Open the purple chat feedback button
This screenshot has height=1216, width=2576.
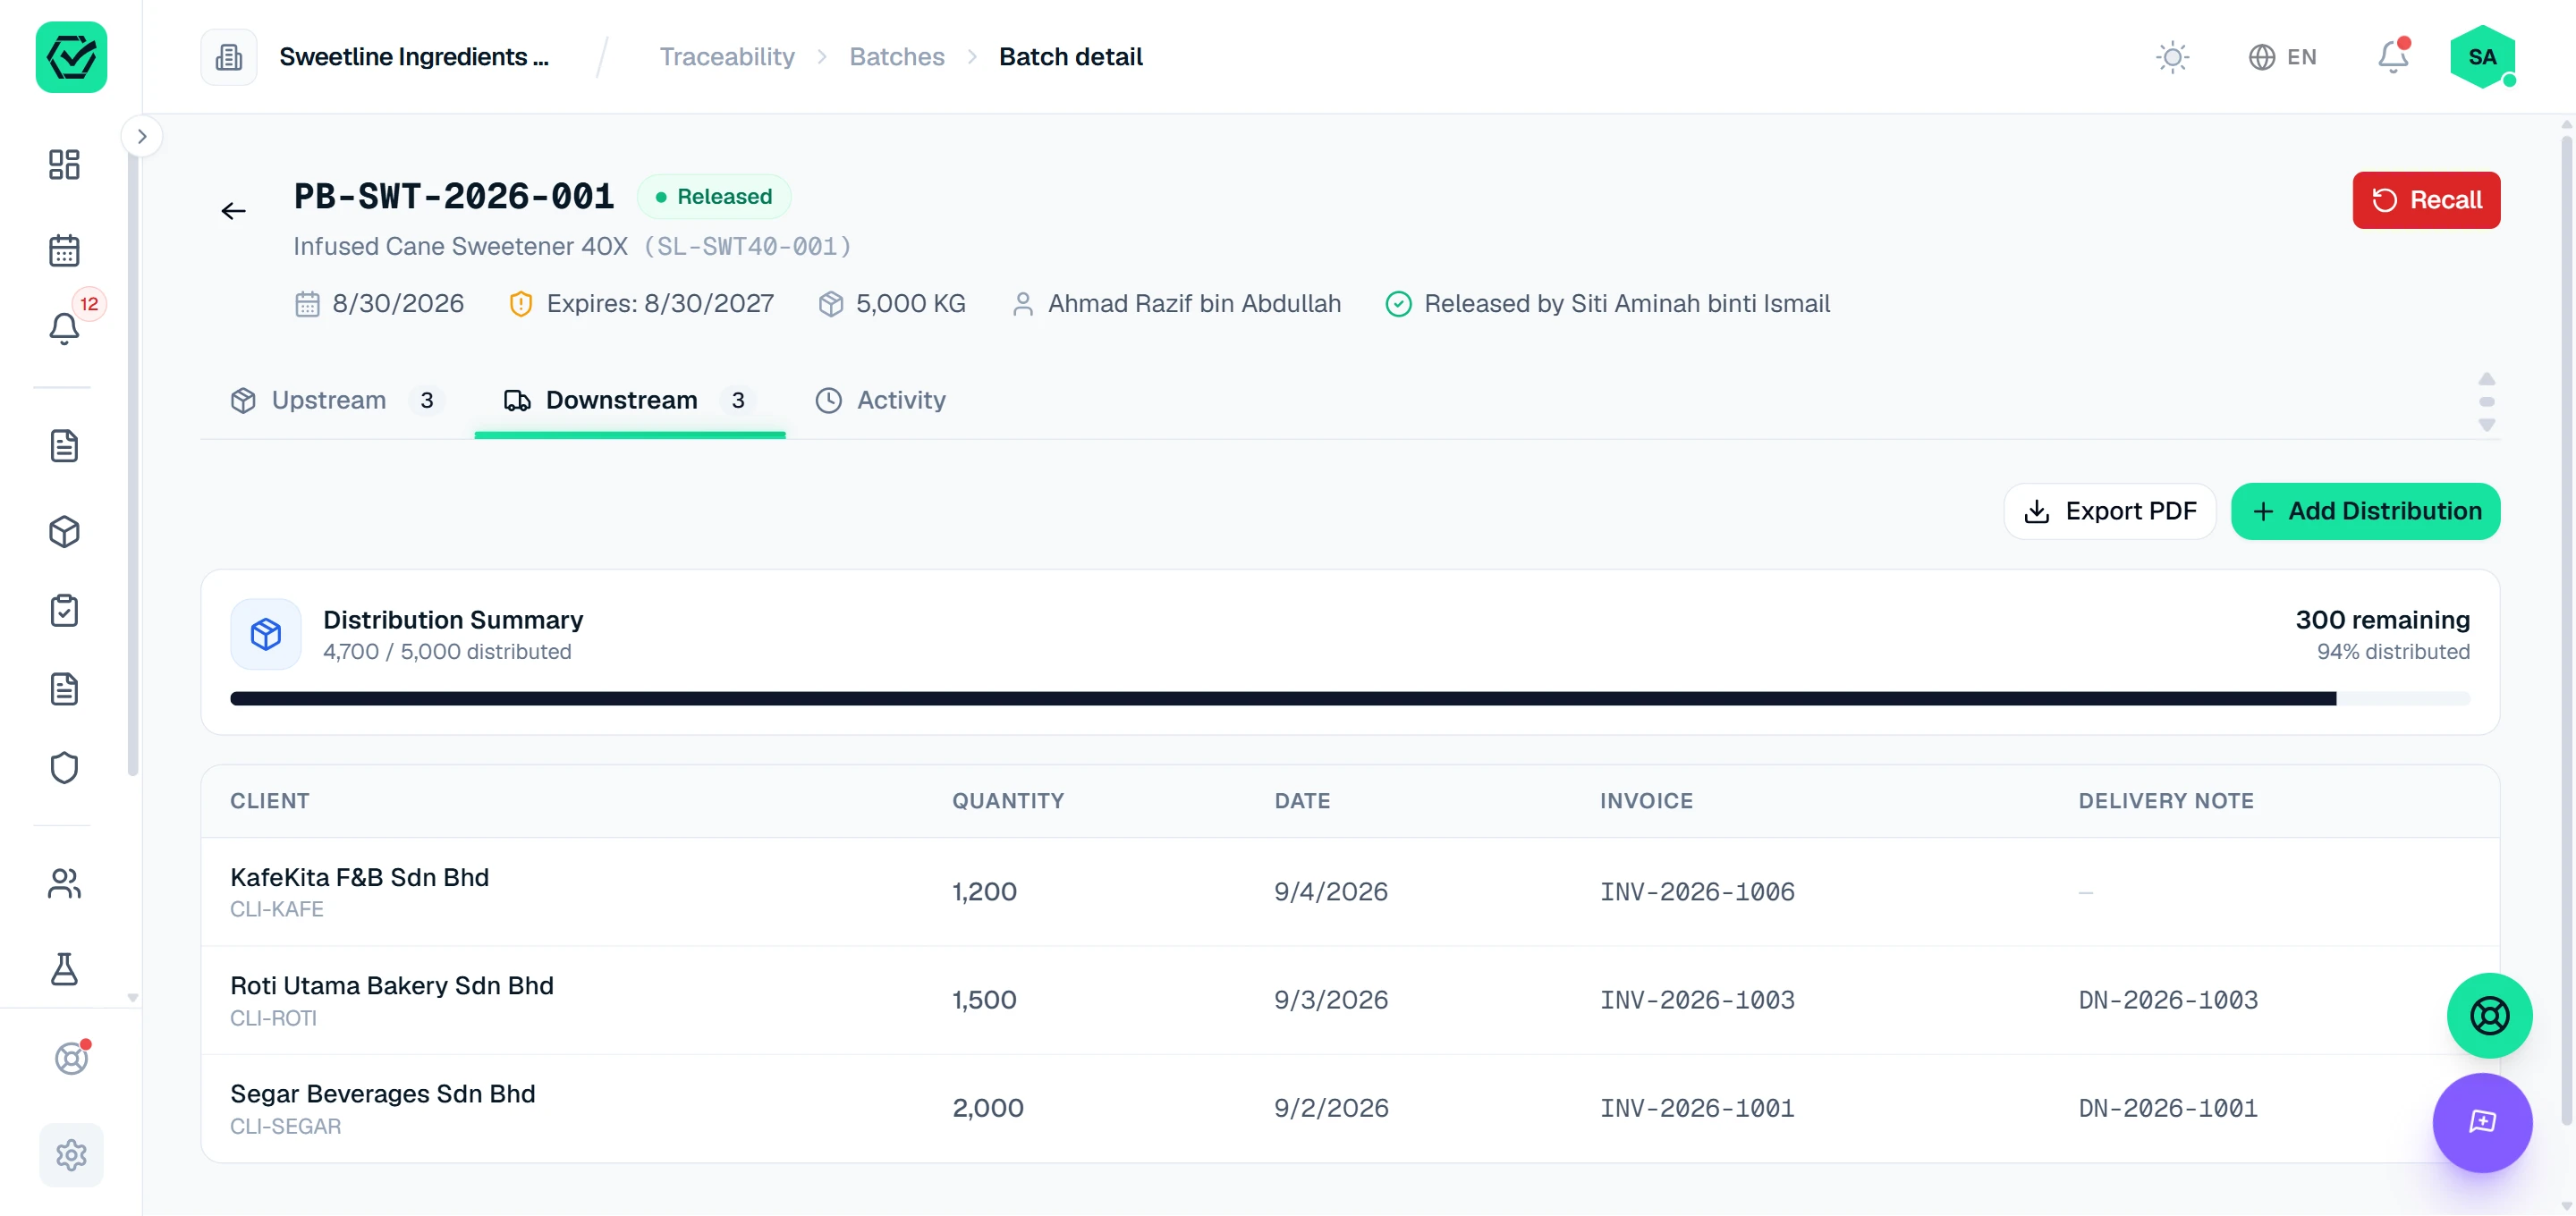(2482, 1122)
